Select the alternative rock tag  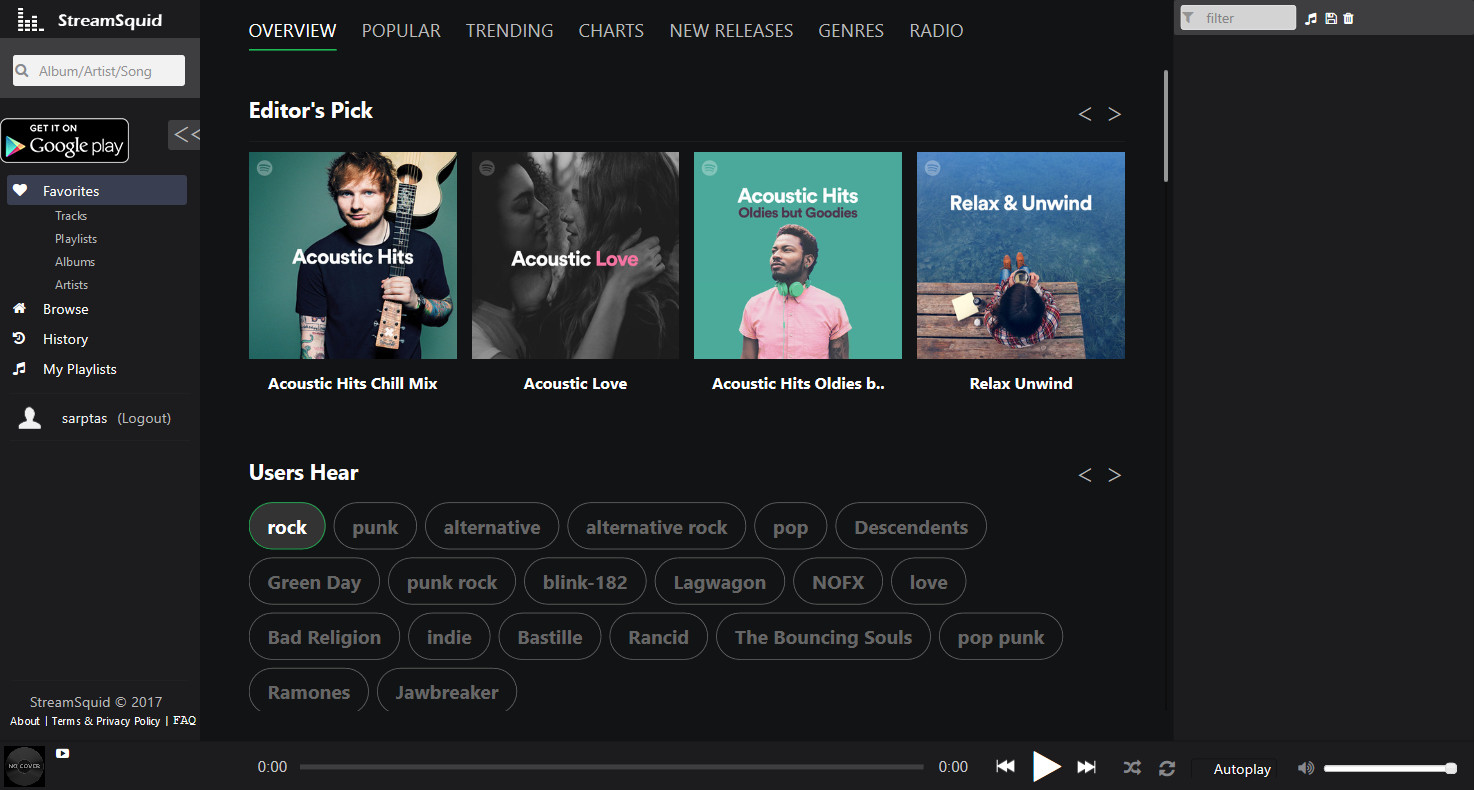[657, 526]
